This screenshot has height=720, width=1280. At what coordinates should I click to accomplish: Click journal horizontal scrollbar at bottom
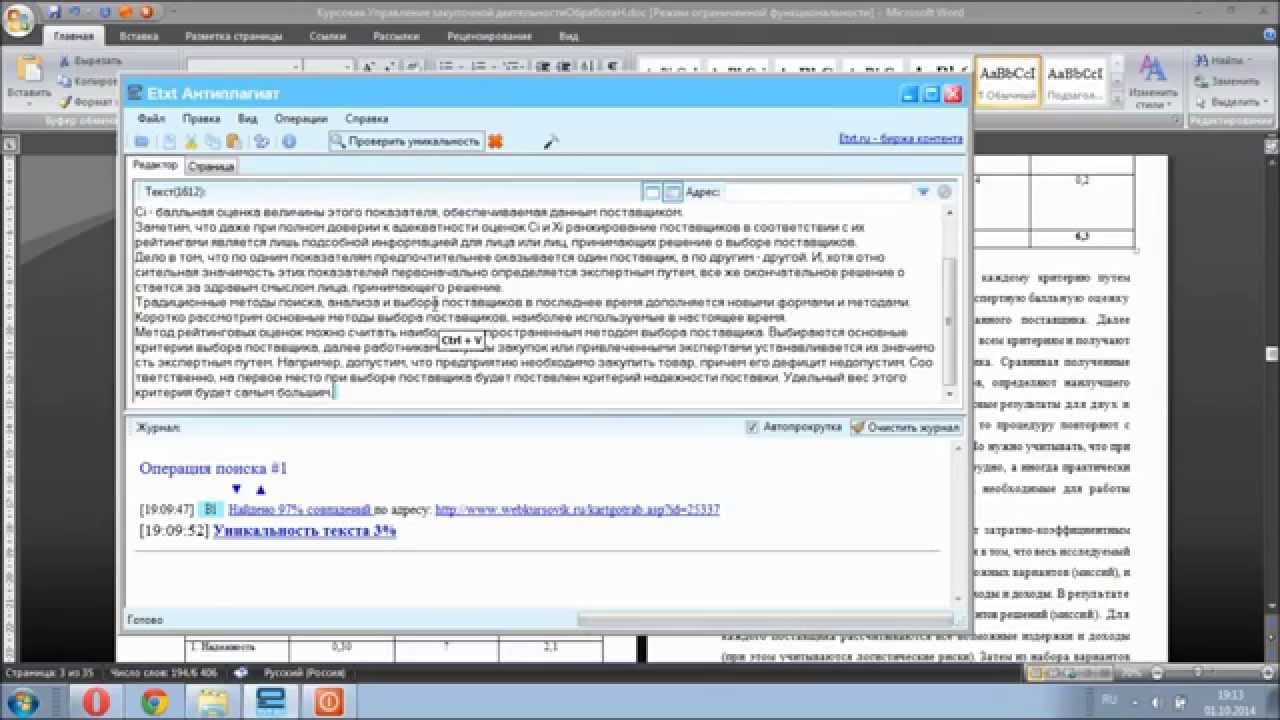766,620
